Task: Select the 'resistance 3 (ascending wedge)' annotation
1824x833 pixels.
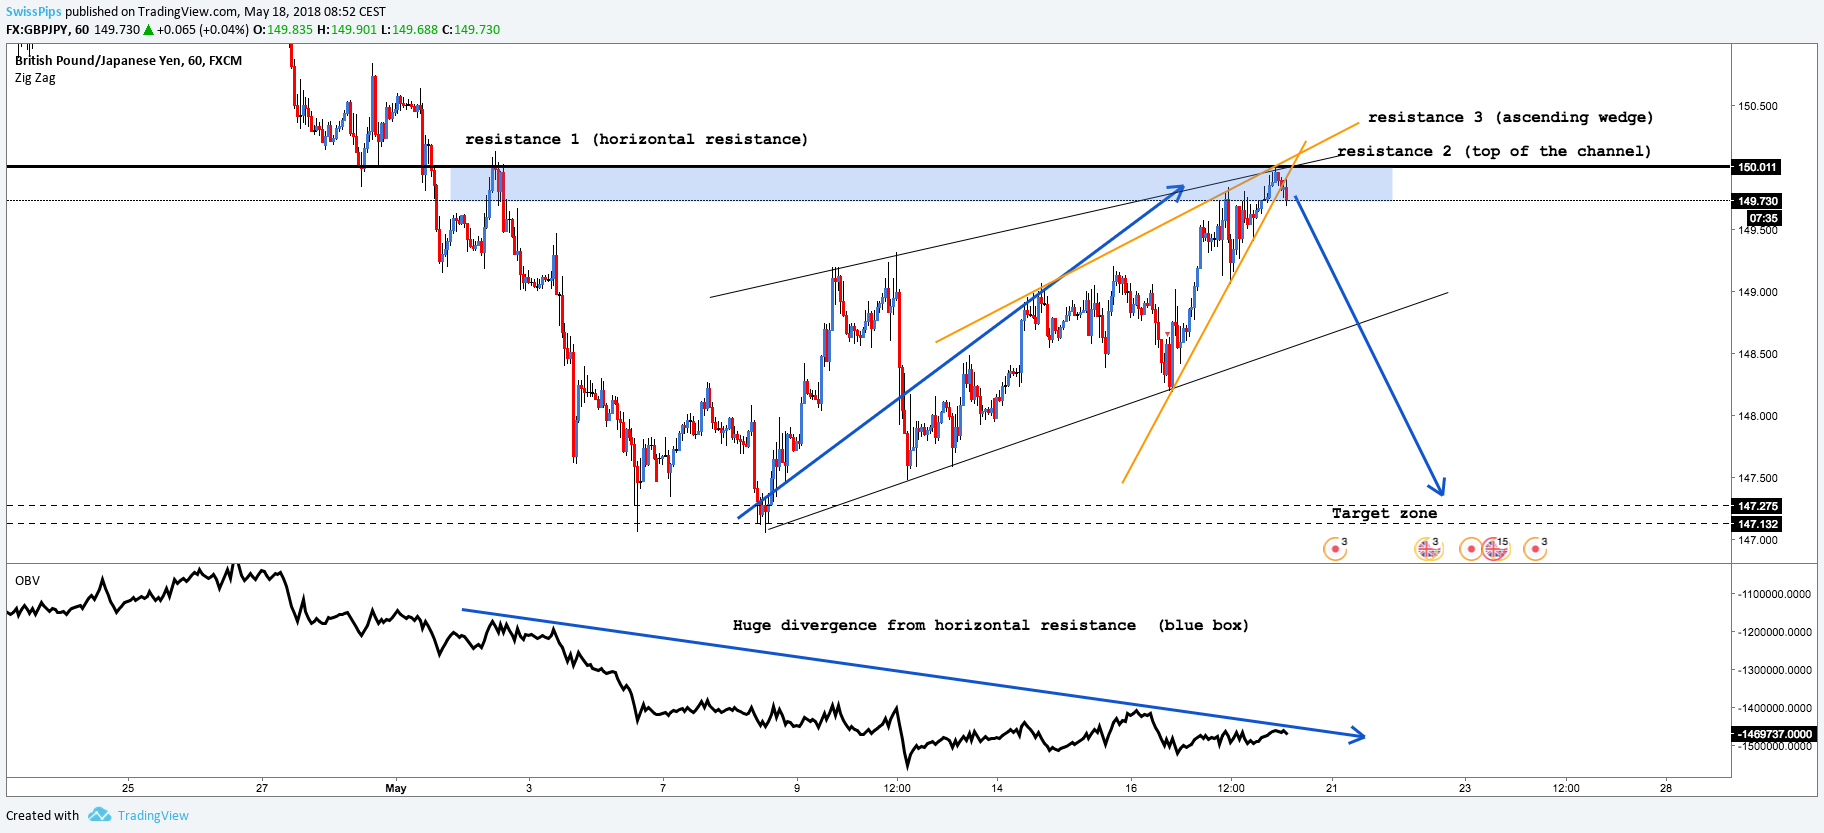Action: pos(1510,117)
